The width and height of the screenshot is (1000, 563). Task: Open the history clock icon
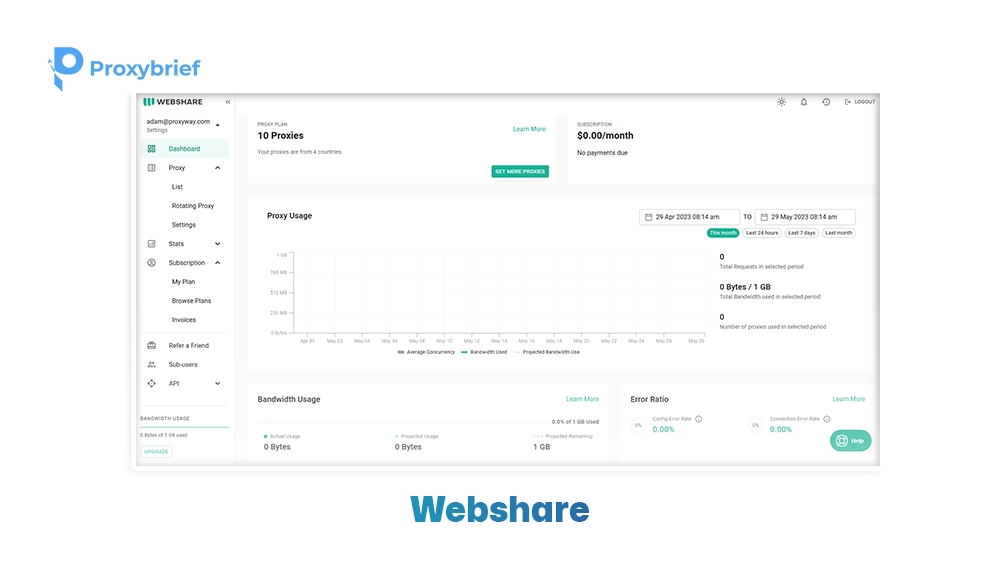pos(826,102)
